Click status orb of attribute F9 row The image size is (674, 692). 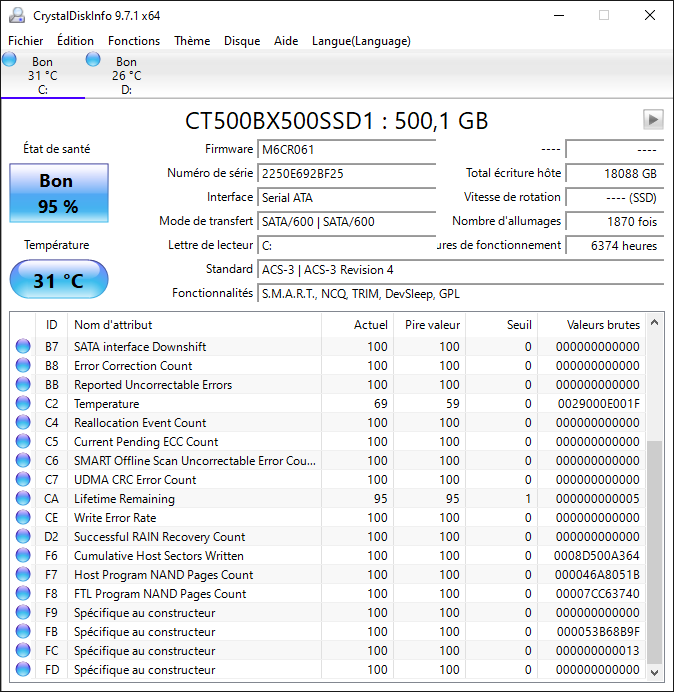[23, 612]
